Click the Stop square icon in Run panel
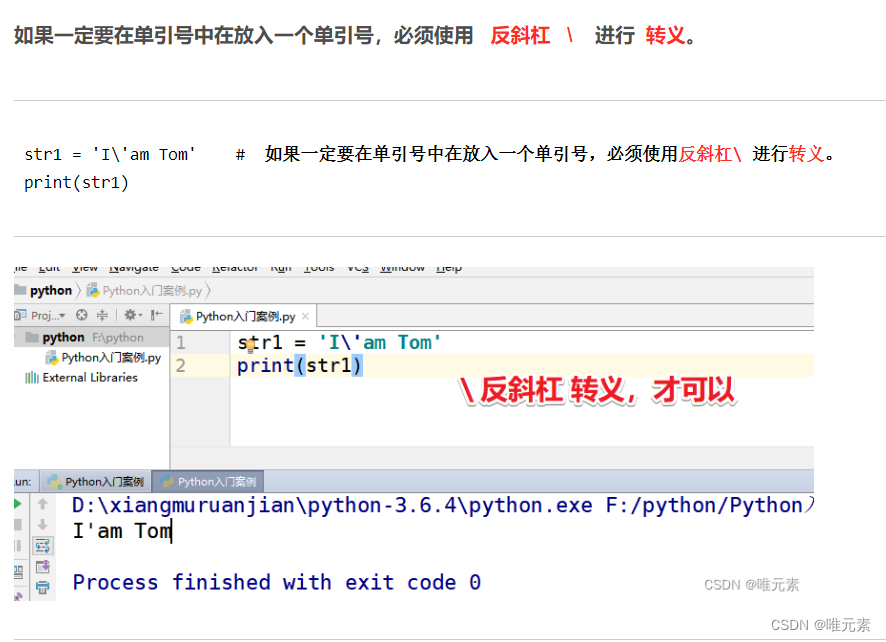The width and height of the screenshot is (886, 642). (x=18, y=524)
